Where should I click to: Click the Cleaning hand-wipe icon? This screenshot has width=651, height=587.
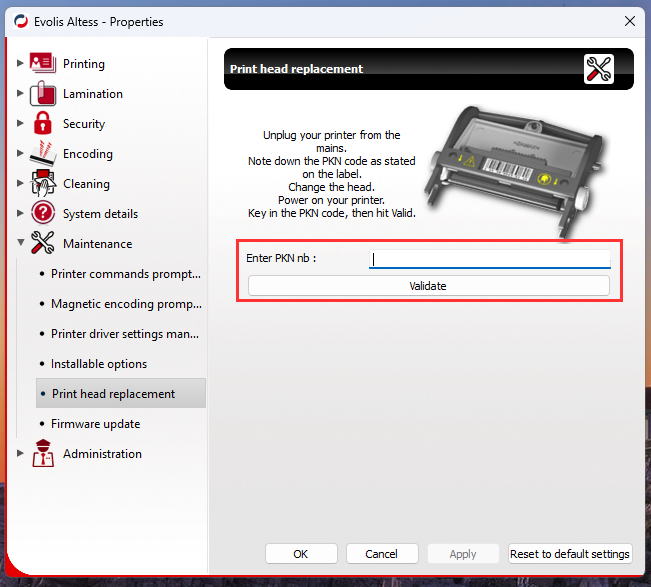(43, 183)
